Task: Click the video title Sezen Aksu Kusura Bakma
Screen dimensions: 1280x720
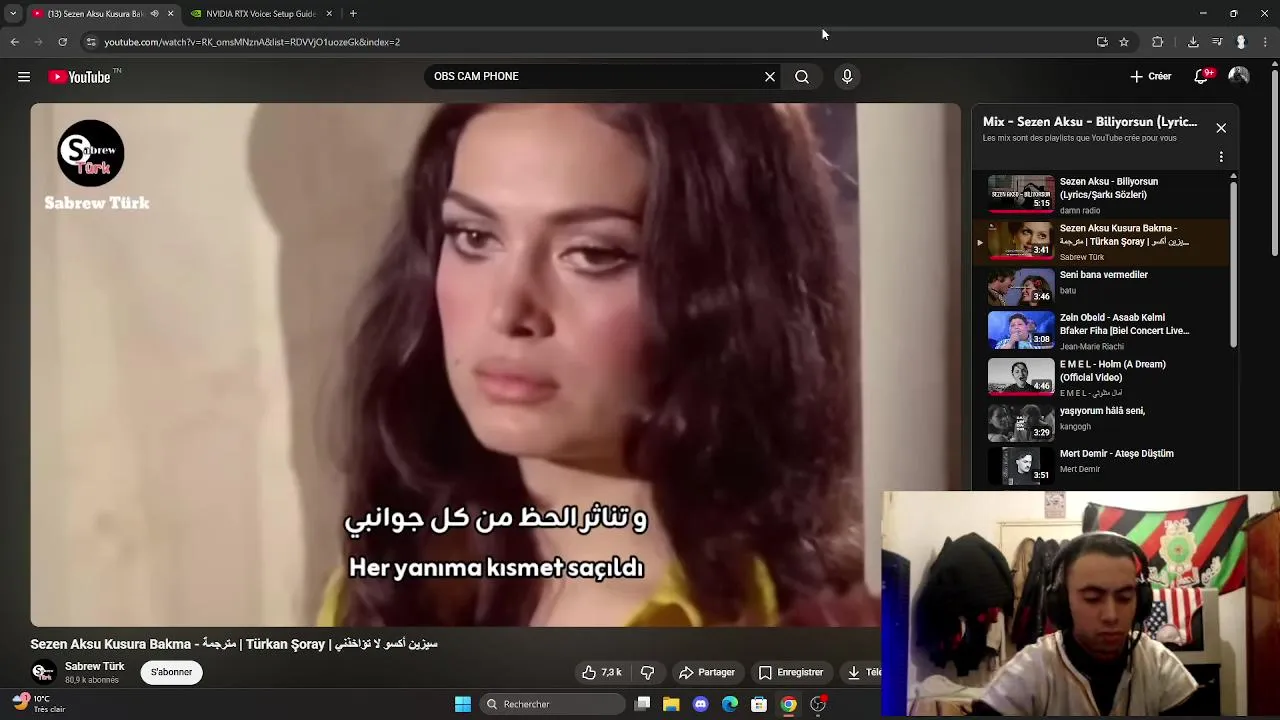Action: pos(234,644)
